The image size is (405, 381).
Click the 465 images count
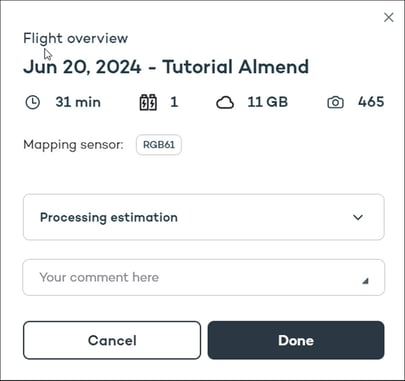371,102
